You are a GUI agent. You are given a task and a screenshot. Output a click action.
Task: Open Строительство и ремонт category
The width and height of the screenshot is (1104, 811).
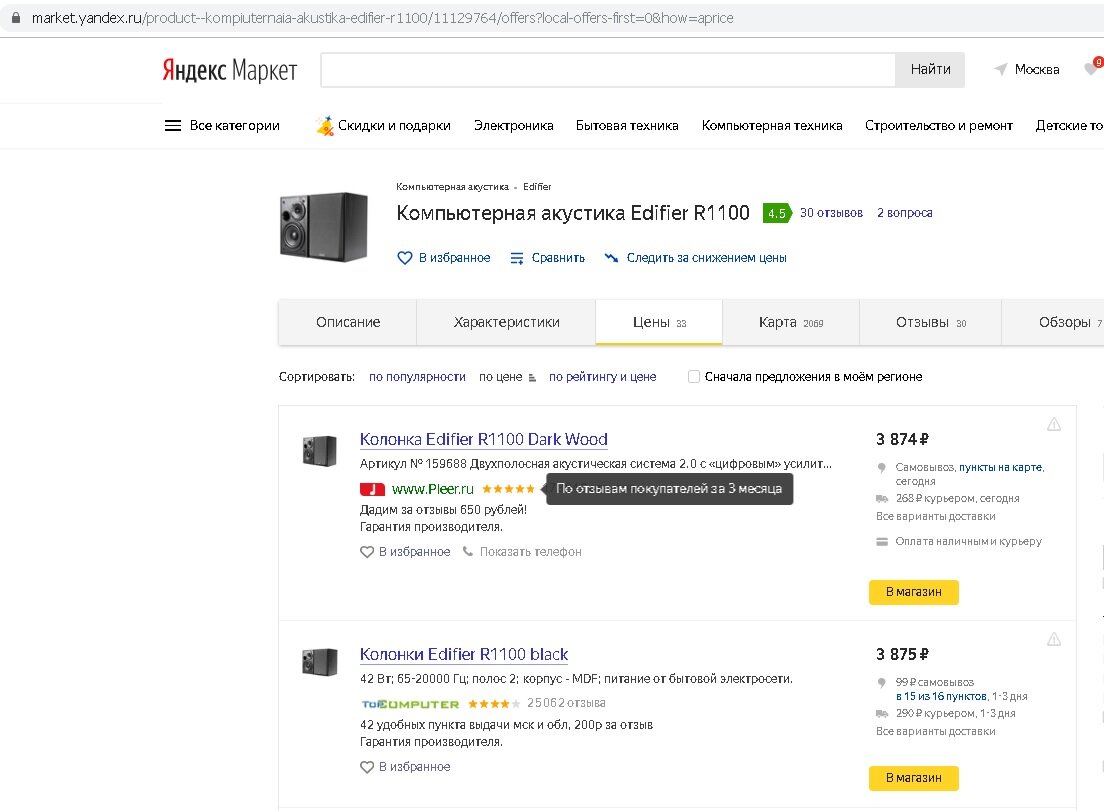click(939, 125)
